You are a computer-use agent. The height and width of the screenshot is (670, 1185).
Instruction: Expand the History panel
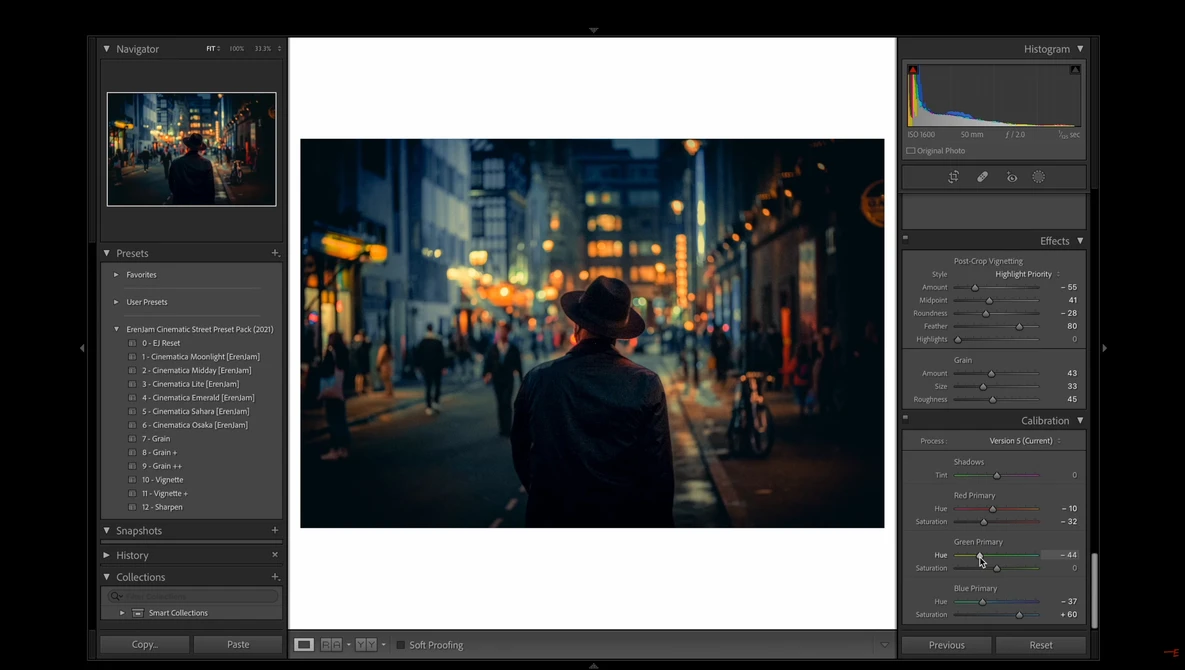pos(107,554)
